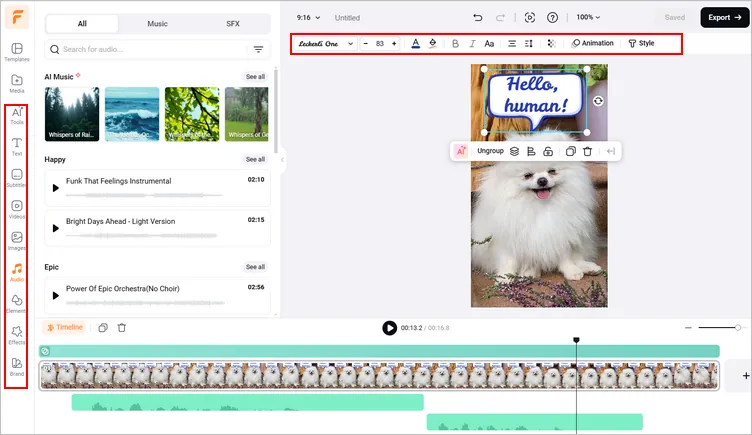The width and height of the screenshot is (752, 435).
Task: Click the Export button
Action: [724, 17]
